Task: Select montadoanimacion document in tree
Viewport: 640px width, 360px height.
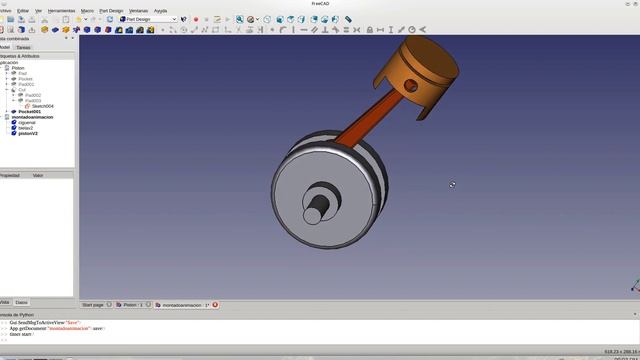Action: click(32, 117)
